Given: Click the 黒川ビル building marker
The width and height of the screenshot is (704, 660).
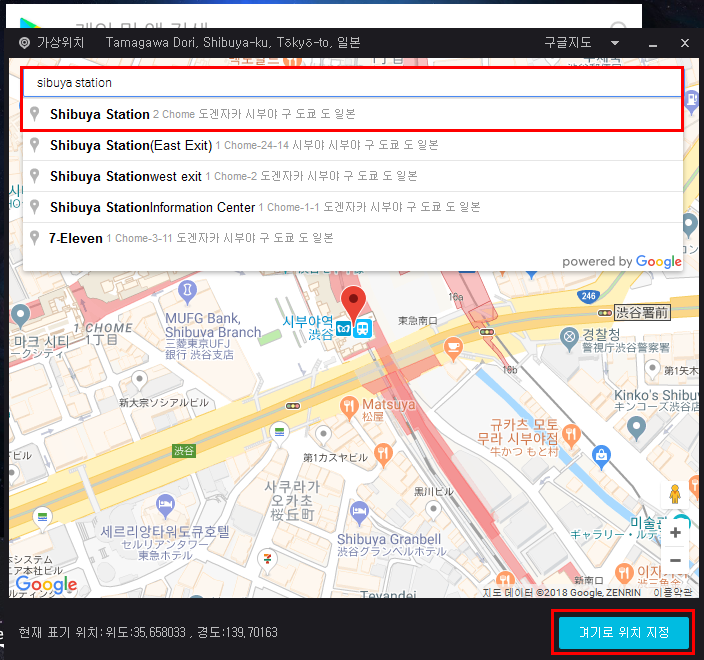Looking at the screenshot, I should pyautogui.click(x=433, y=510).
